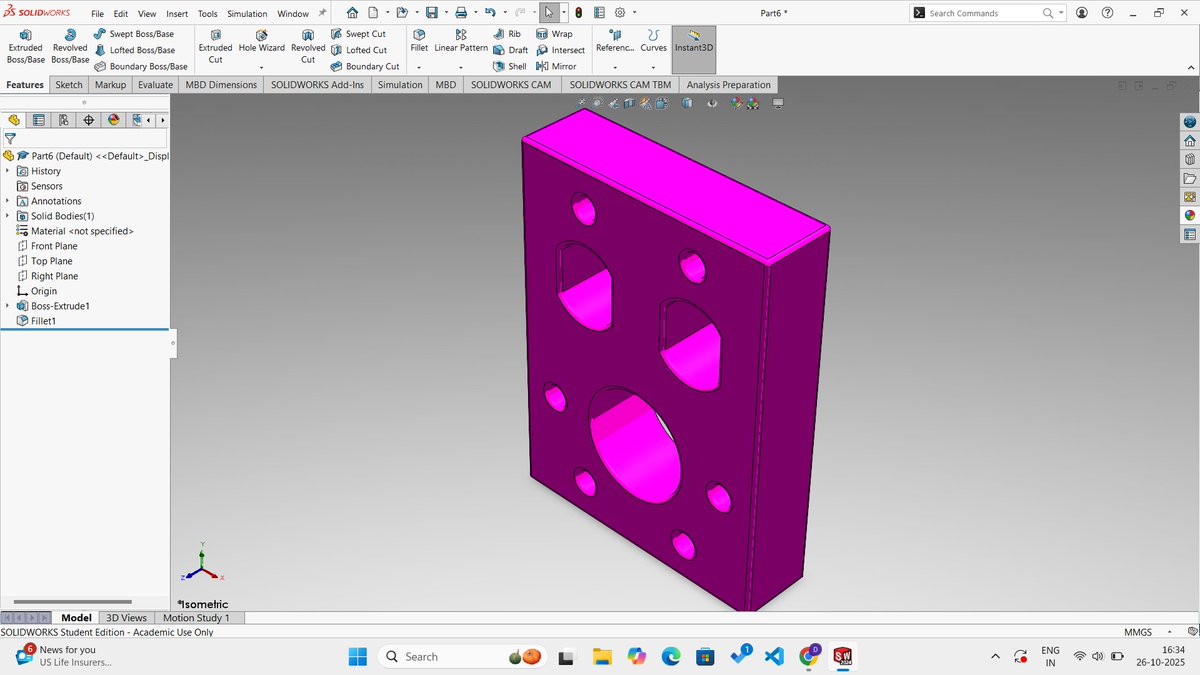1200x675 pixels.
Task: Select the Shell tool
Action: (509, 66)
